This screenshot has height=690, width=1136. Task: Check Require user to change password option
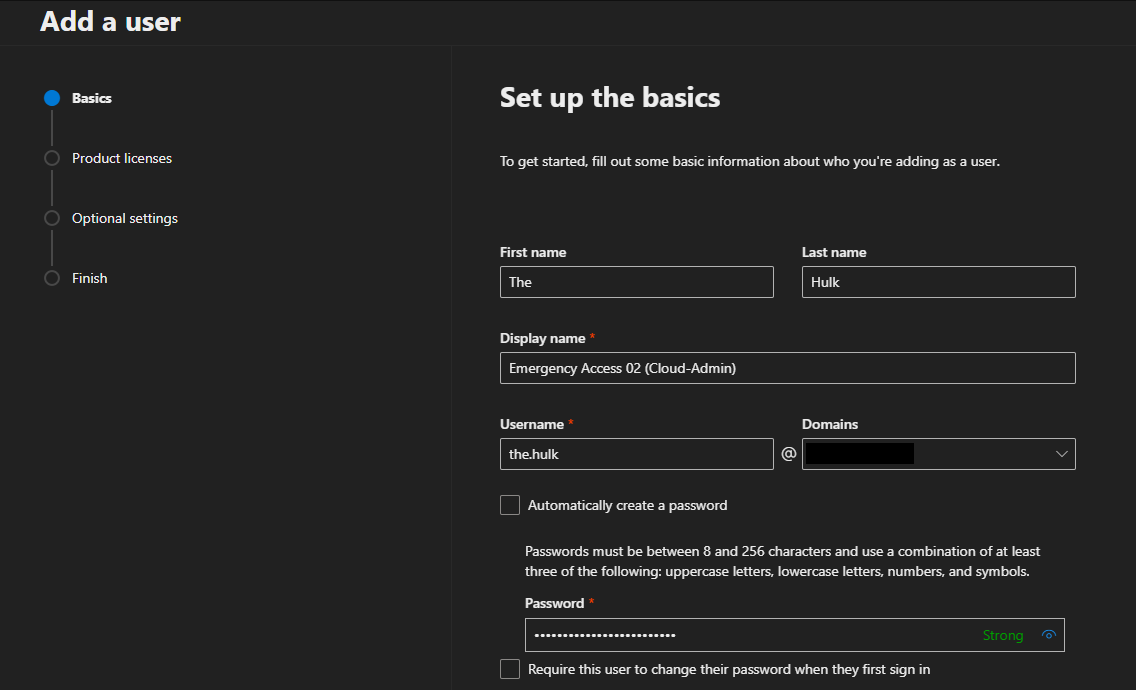click(510, 669)
